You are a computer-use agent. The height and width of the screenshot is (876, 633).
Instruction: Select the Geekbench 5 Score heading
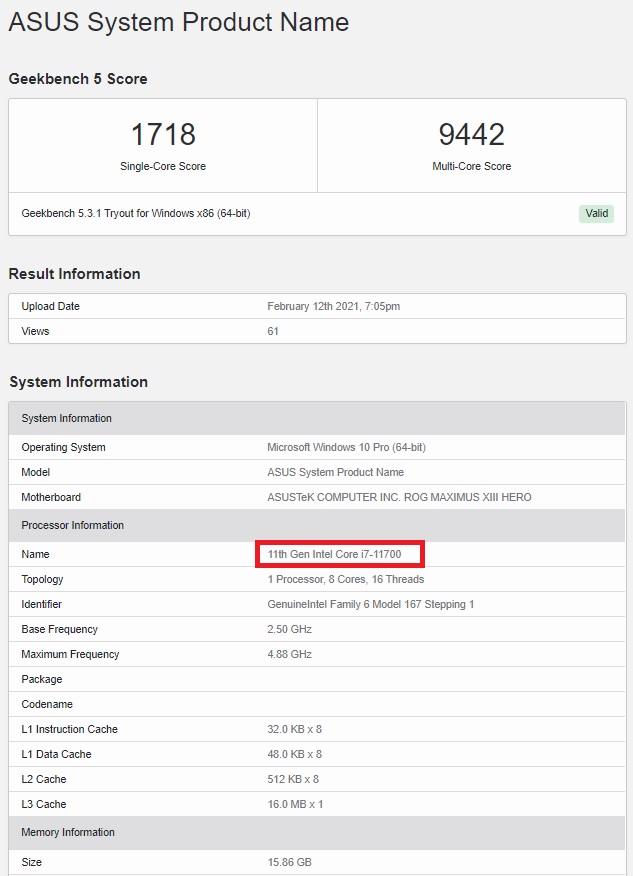(78, 79)
